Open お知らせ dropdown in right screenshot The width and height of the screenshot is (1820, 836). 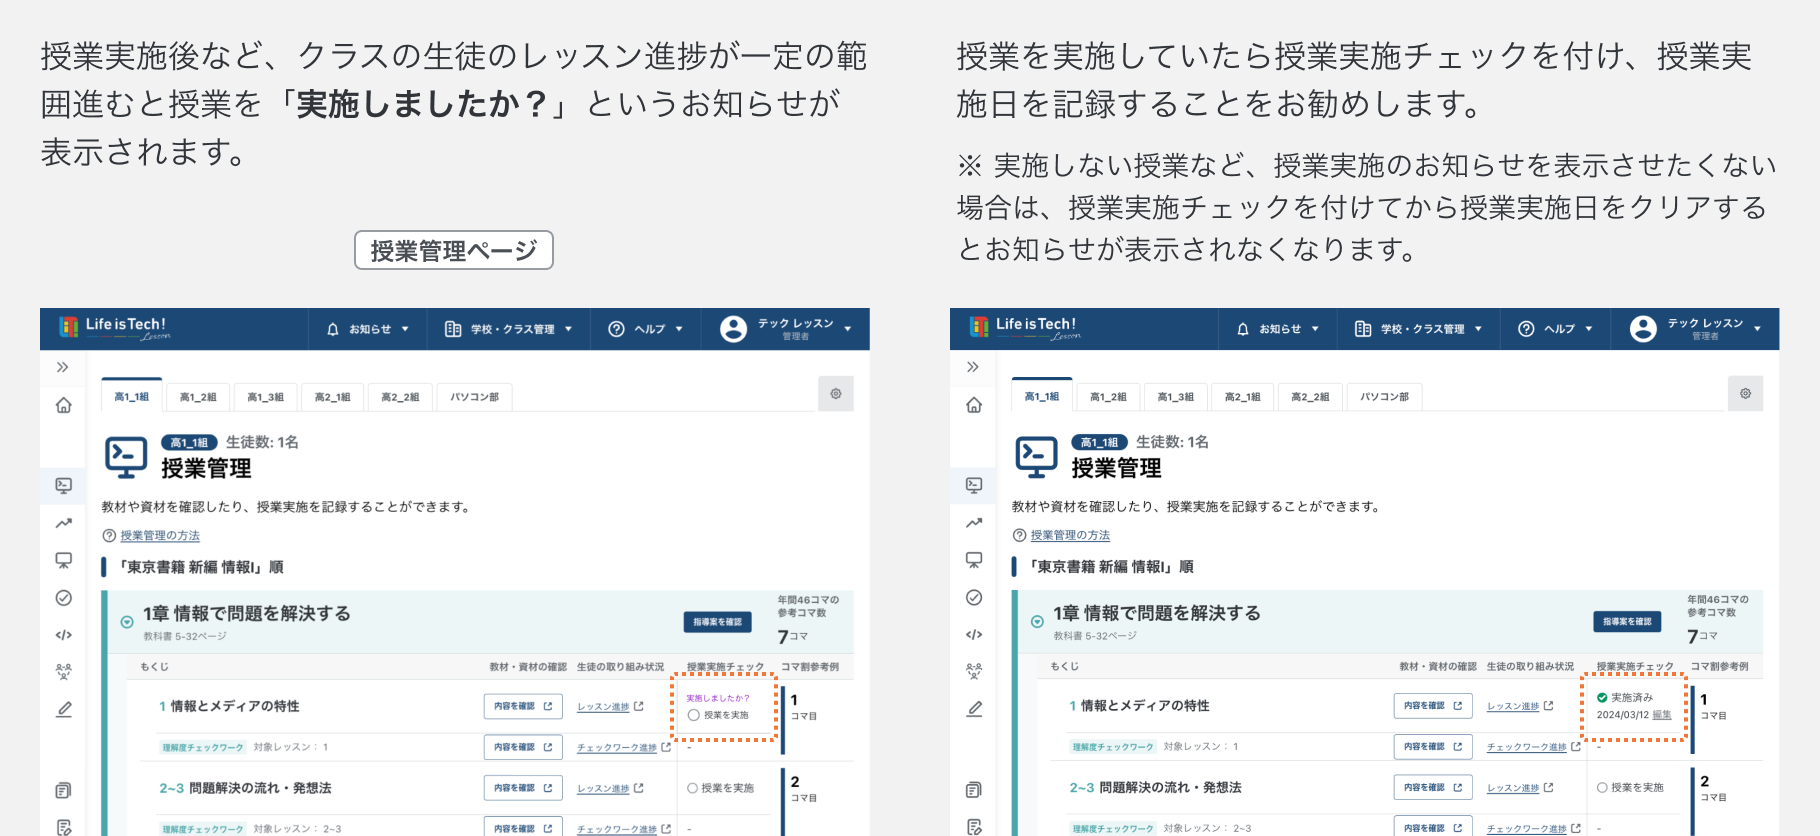click(x=1278, y=329)
